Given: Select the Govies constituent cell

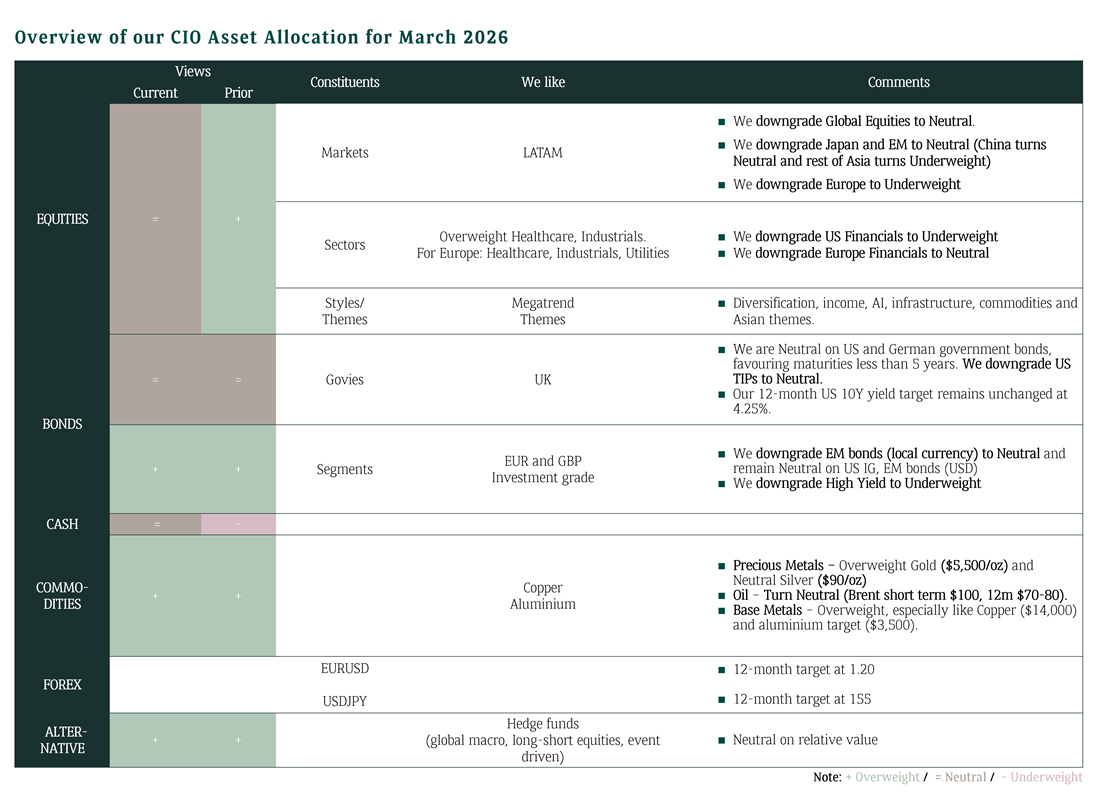Looking at the screenshot, I should [x=344, y=380].
